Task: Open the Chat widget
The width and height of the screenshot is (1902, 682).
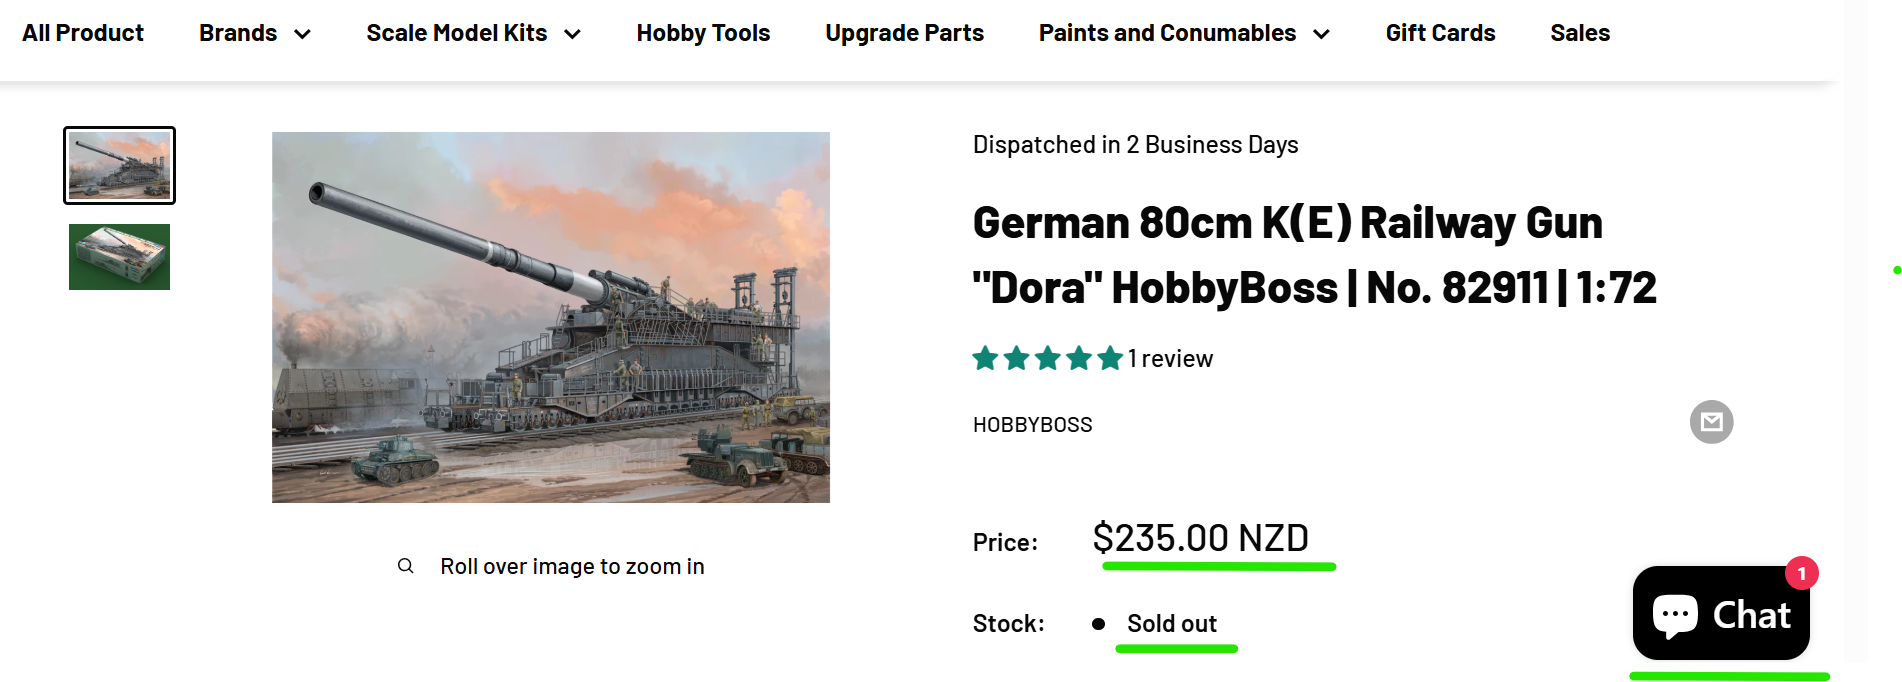Action: click(x=1720, y=614)
